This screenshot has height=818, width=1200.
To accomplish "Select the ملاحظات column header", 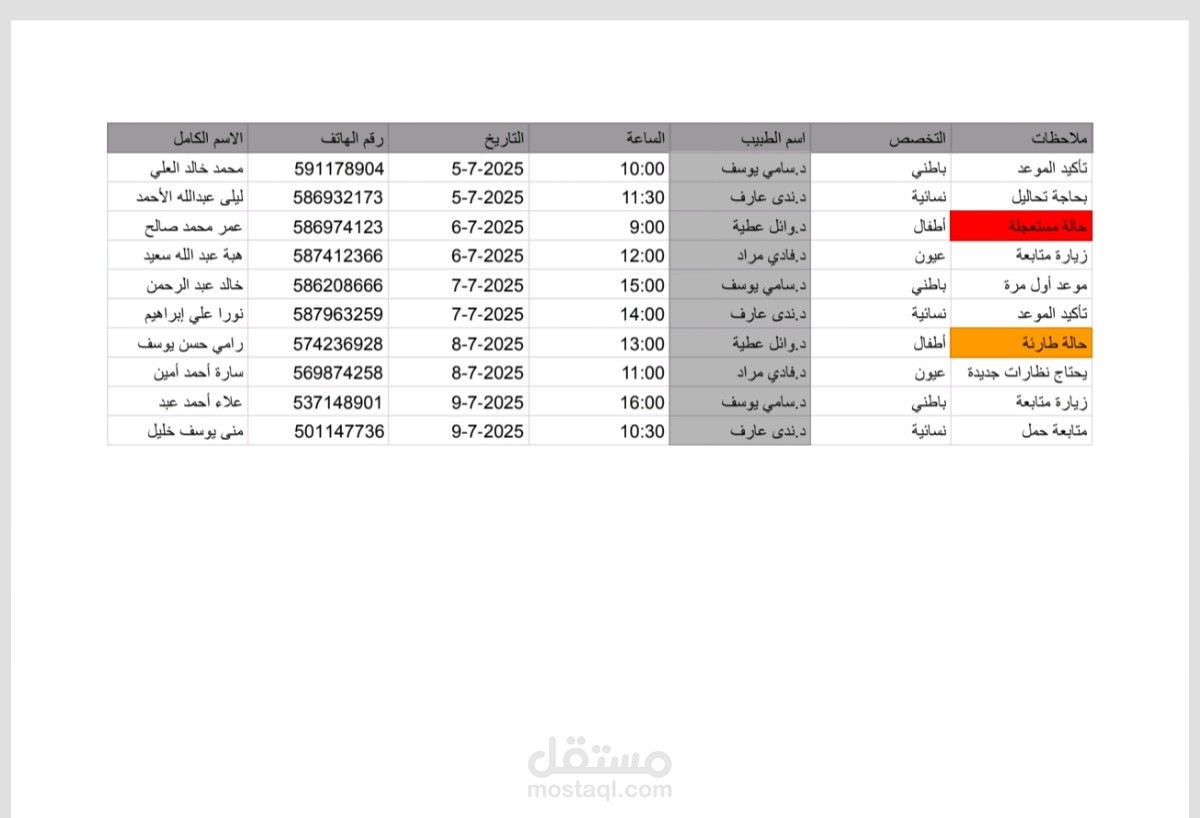I will (x=1022, y=138).
